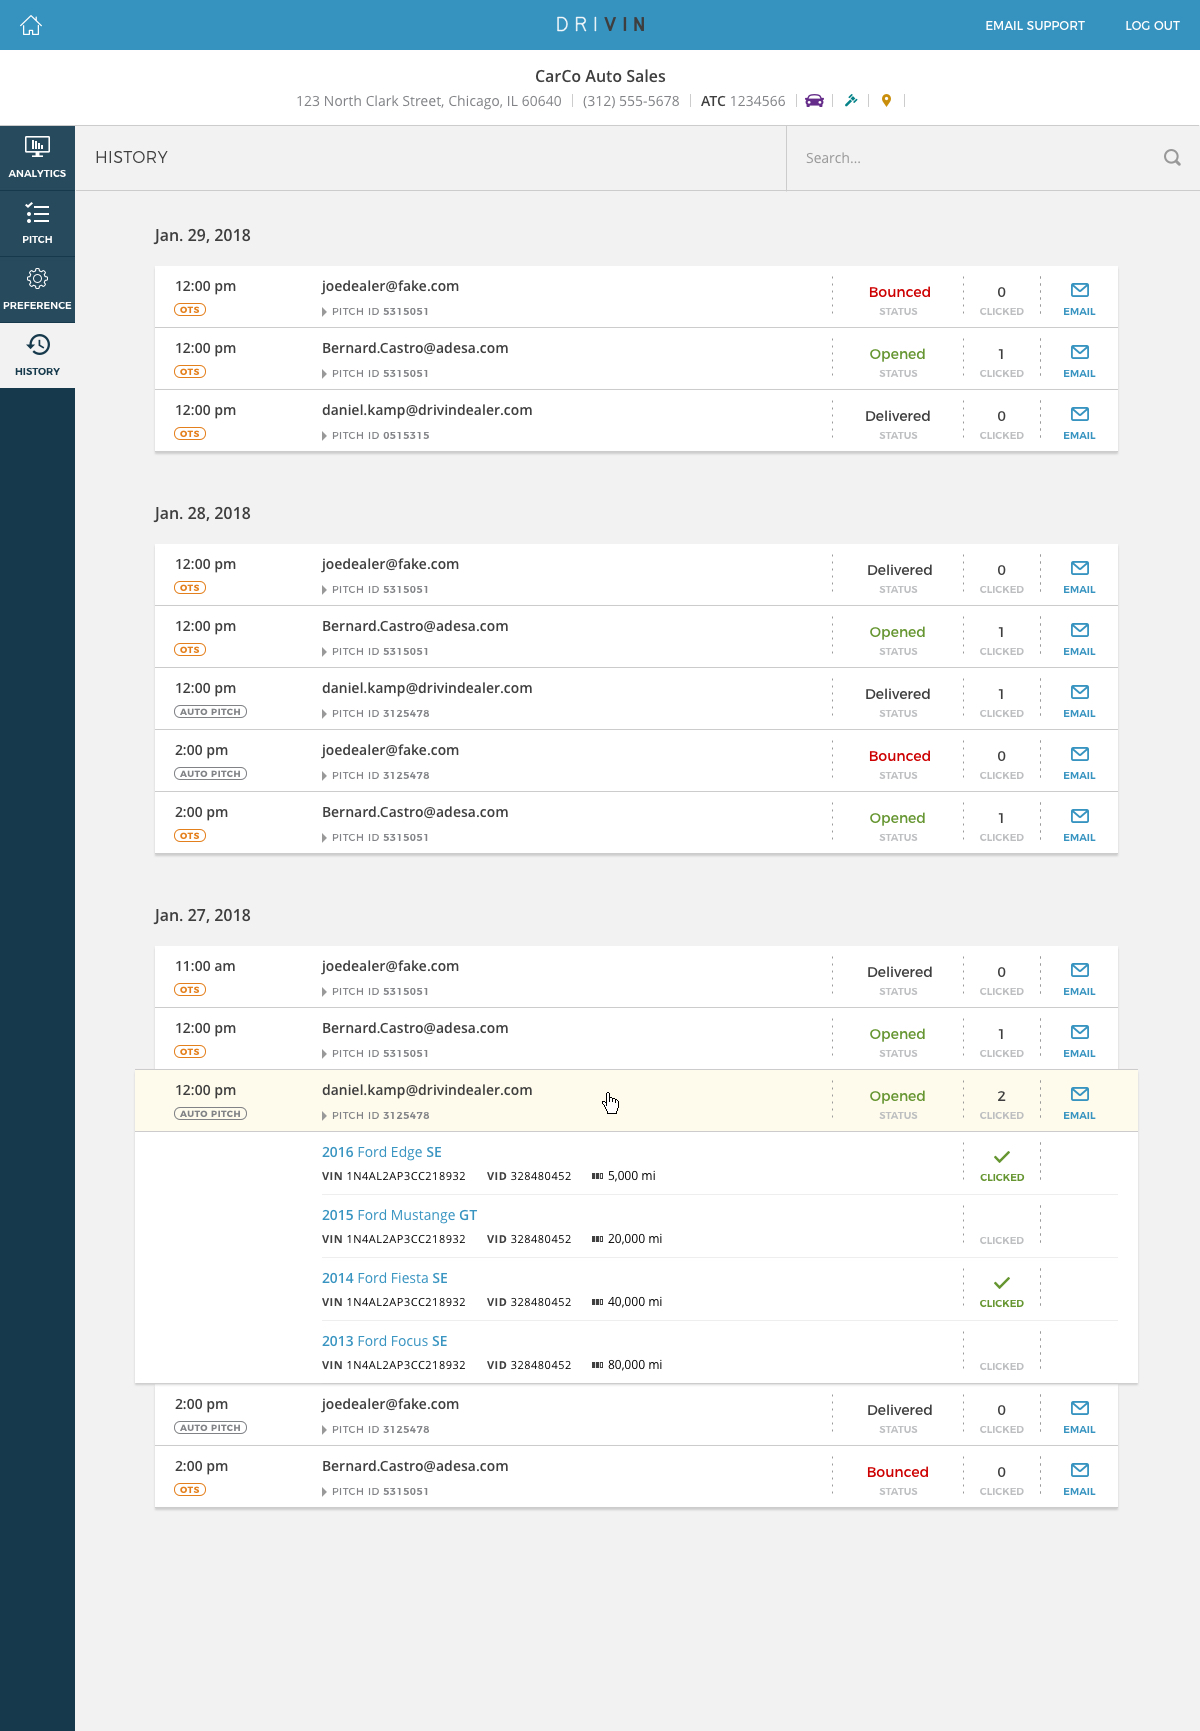
Task: Open email for highlighted Jan. 27 daniel.kamp row
Action: pyautogui.click(x=1079, y=1102)
